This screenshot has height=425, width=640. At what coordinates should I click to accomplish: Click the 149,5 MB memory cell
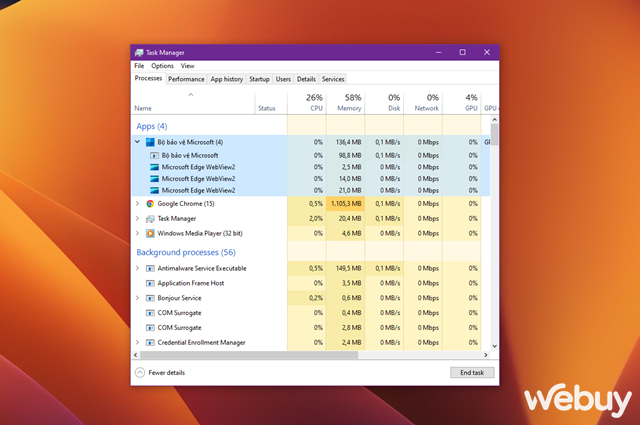(345, 269)
